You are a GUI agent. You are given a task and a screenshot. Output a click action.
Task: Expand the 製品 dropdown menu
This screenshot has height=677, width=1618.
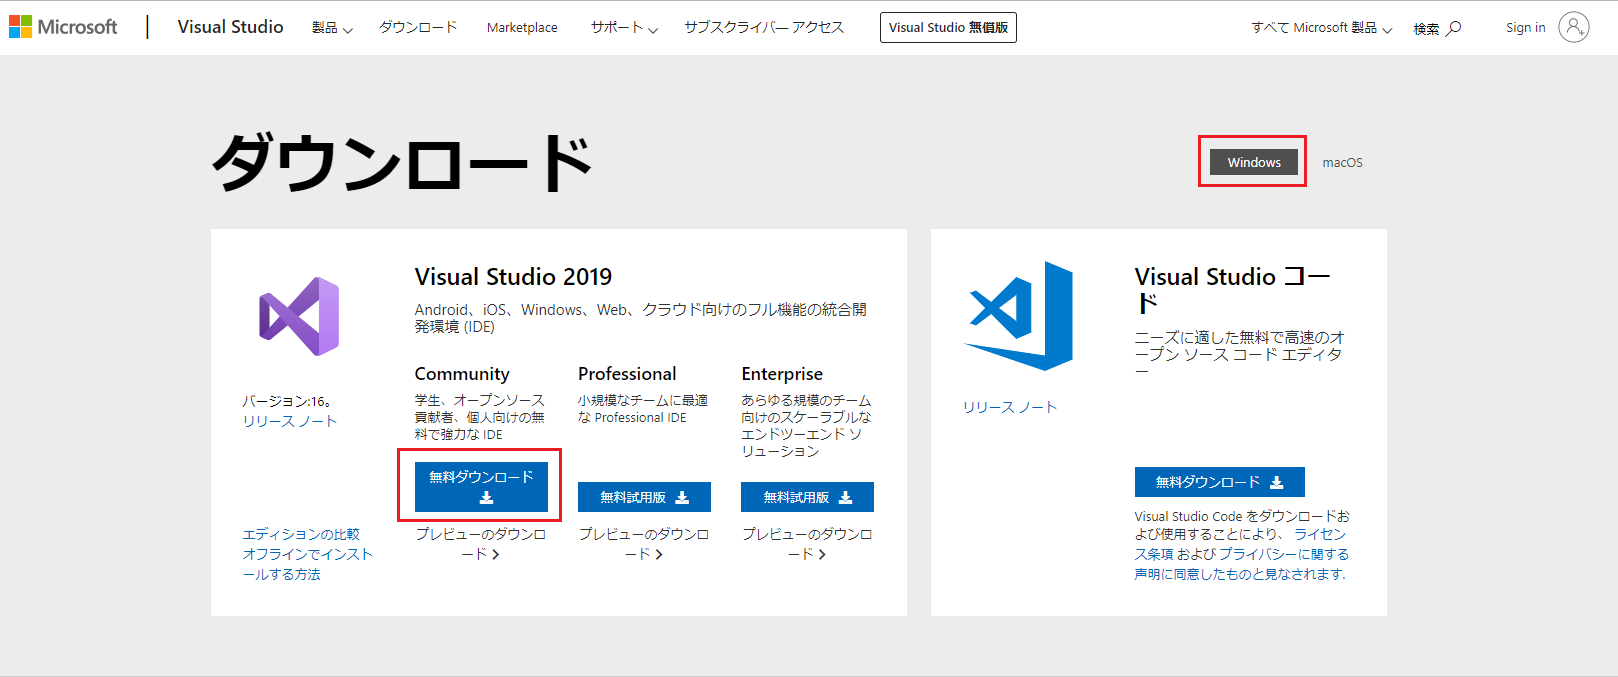[332, 28]
